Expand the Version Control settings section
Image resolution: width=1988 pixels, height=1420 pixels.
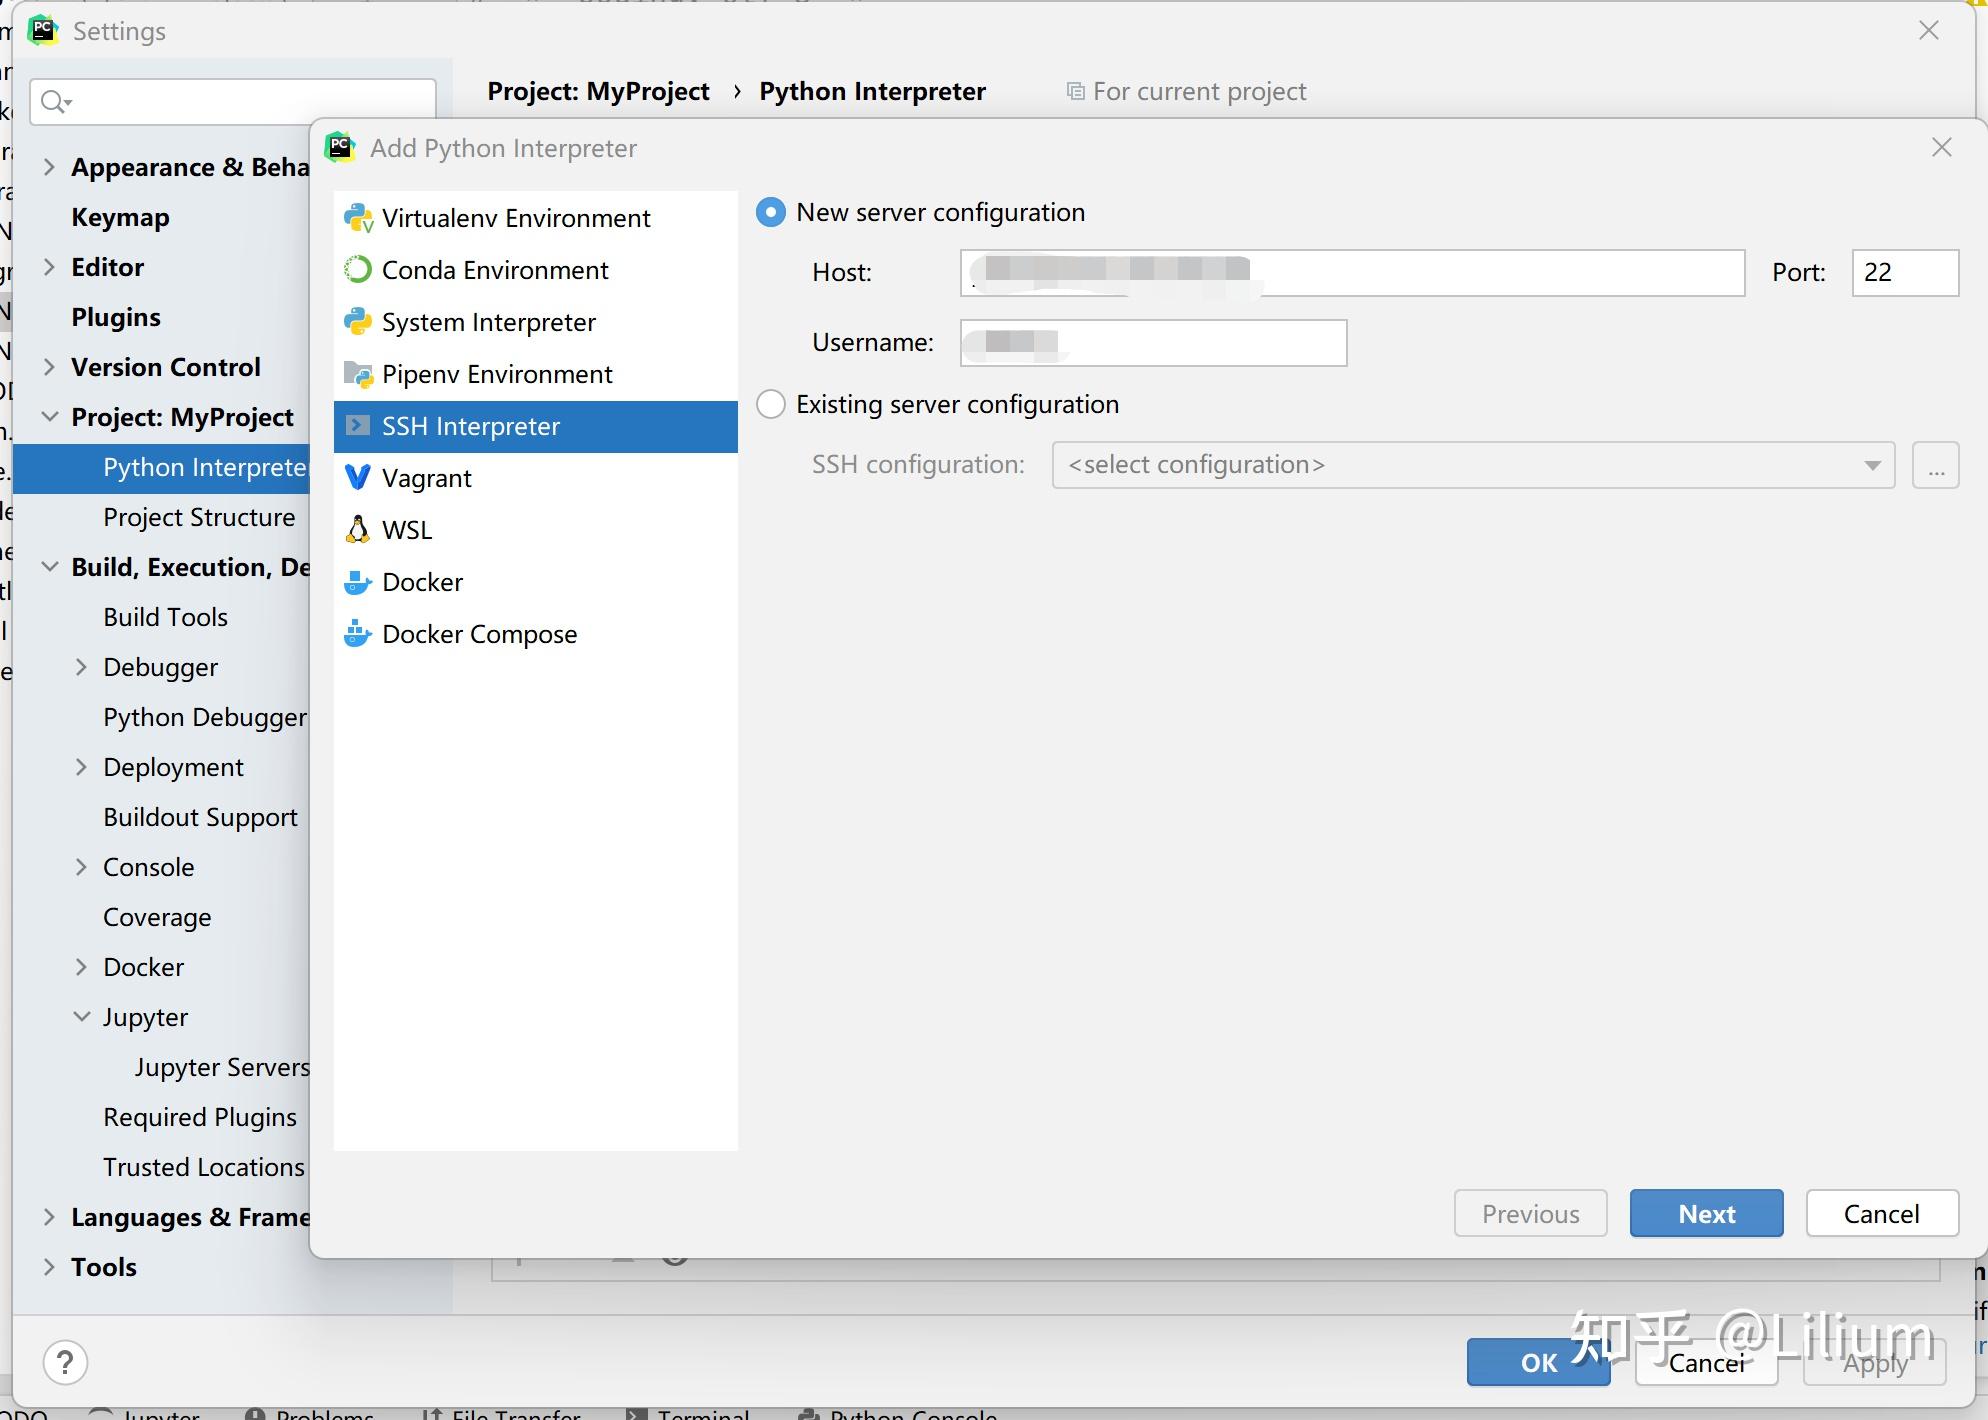click(49, 367)
